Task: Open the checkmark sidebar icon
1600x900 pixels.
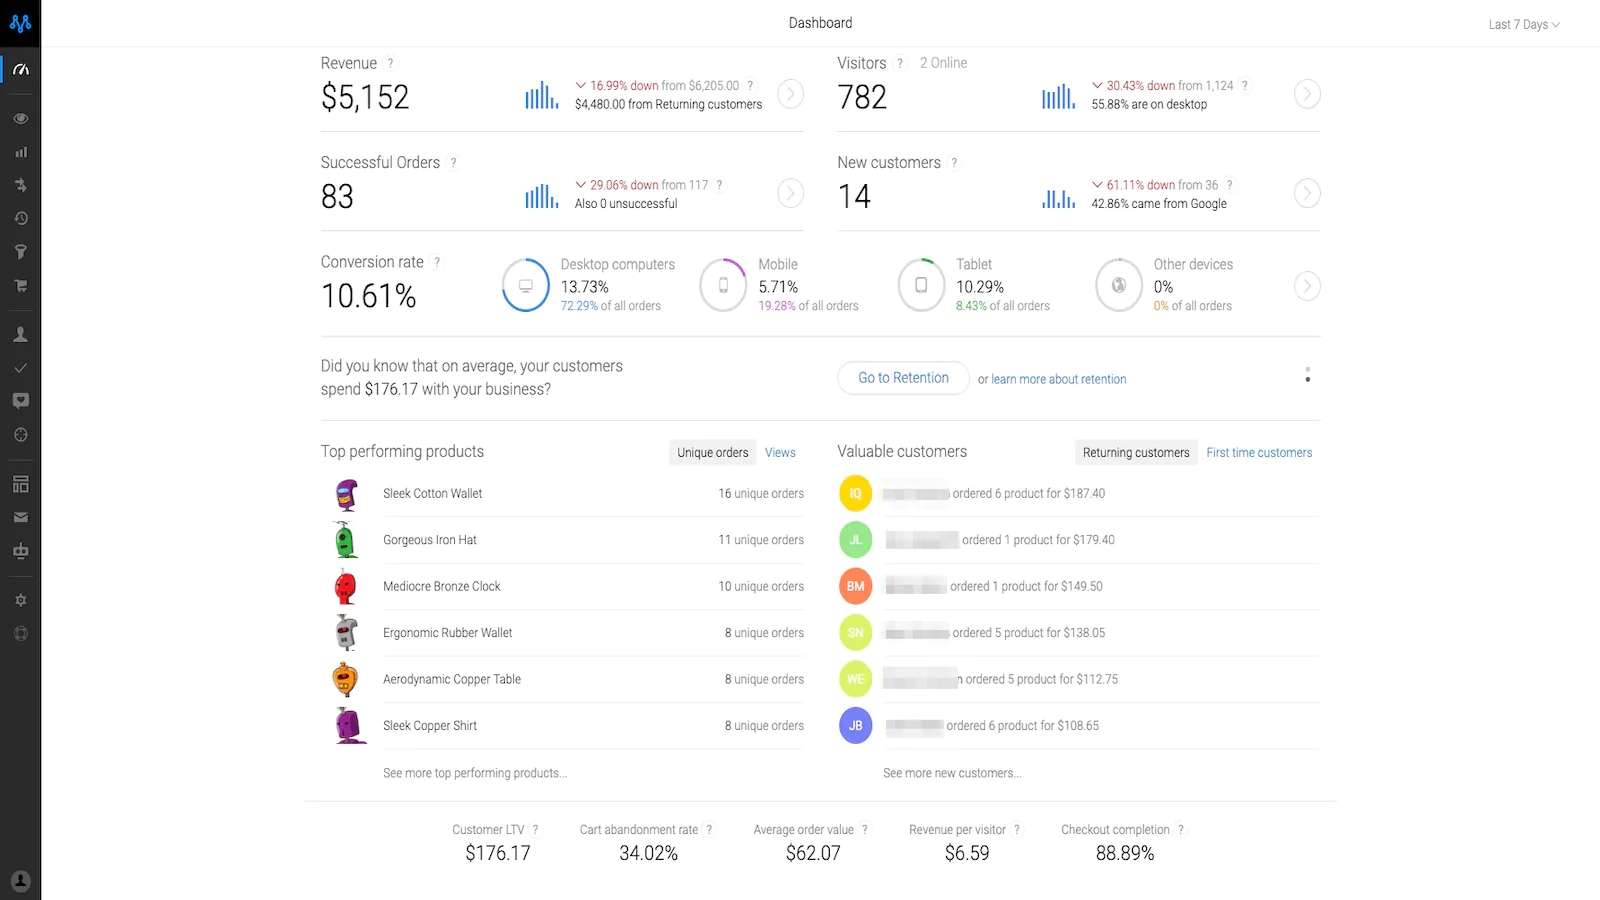Action: tap(20, 368)
